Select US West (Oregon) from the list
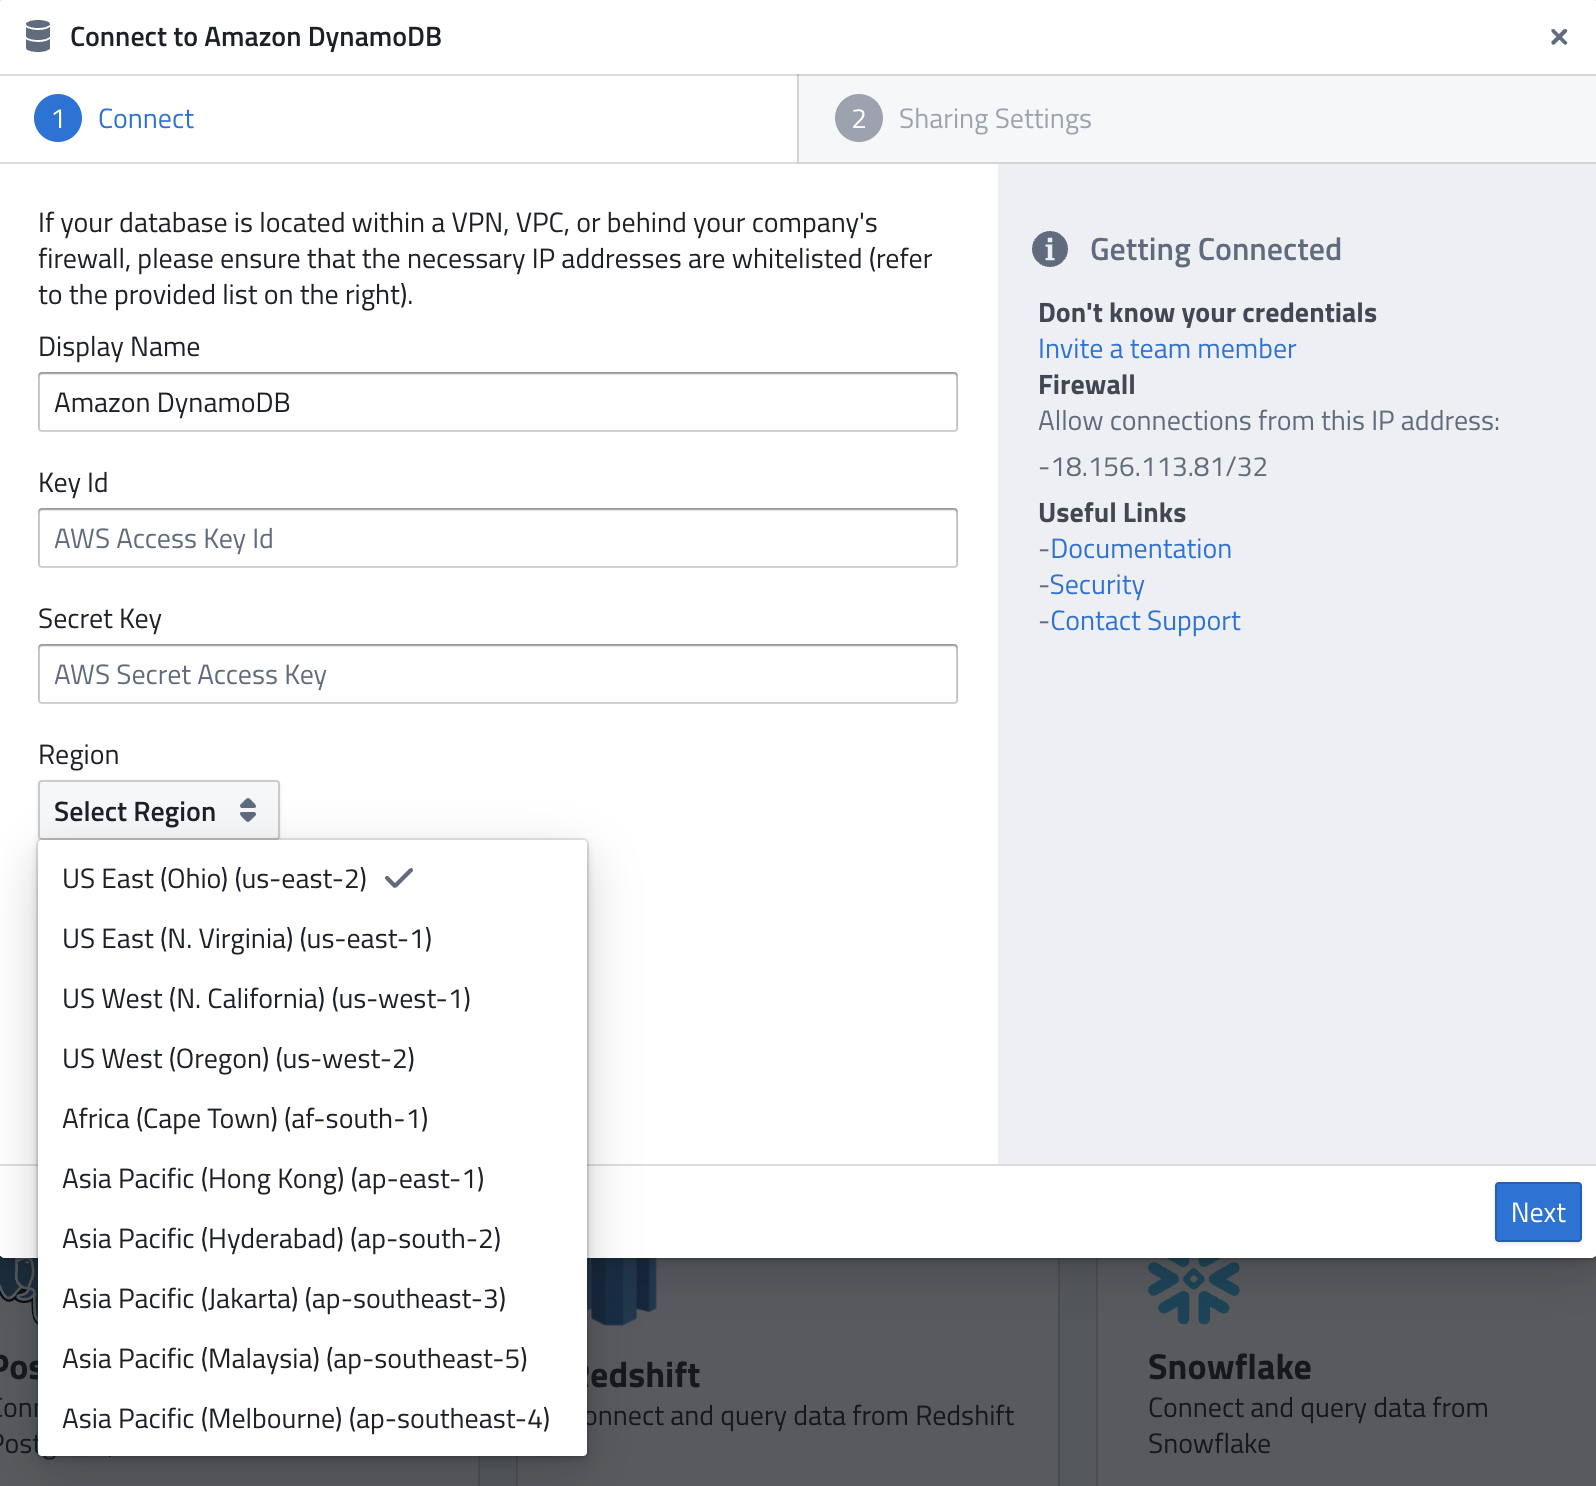The height and width of the screenshot is (1486, 1596). tap(238, 1058)
